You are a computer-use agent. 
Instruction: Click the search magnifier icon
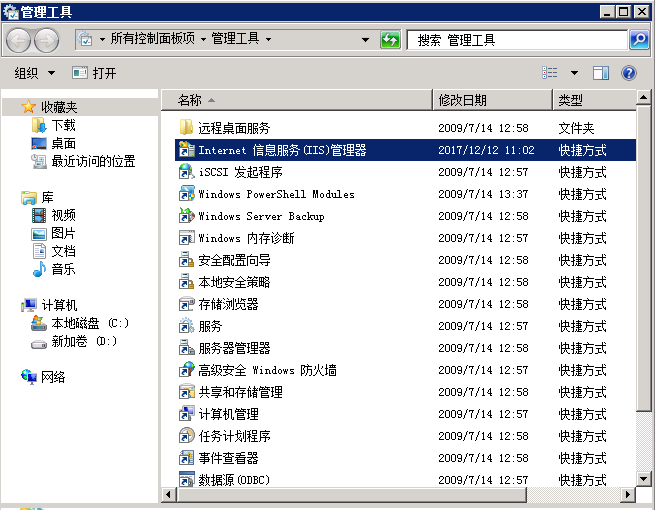coord(639,40)
